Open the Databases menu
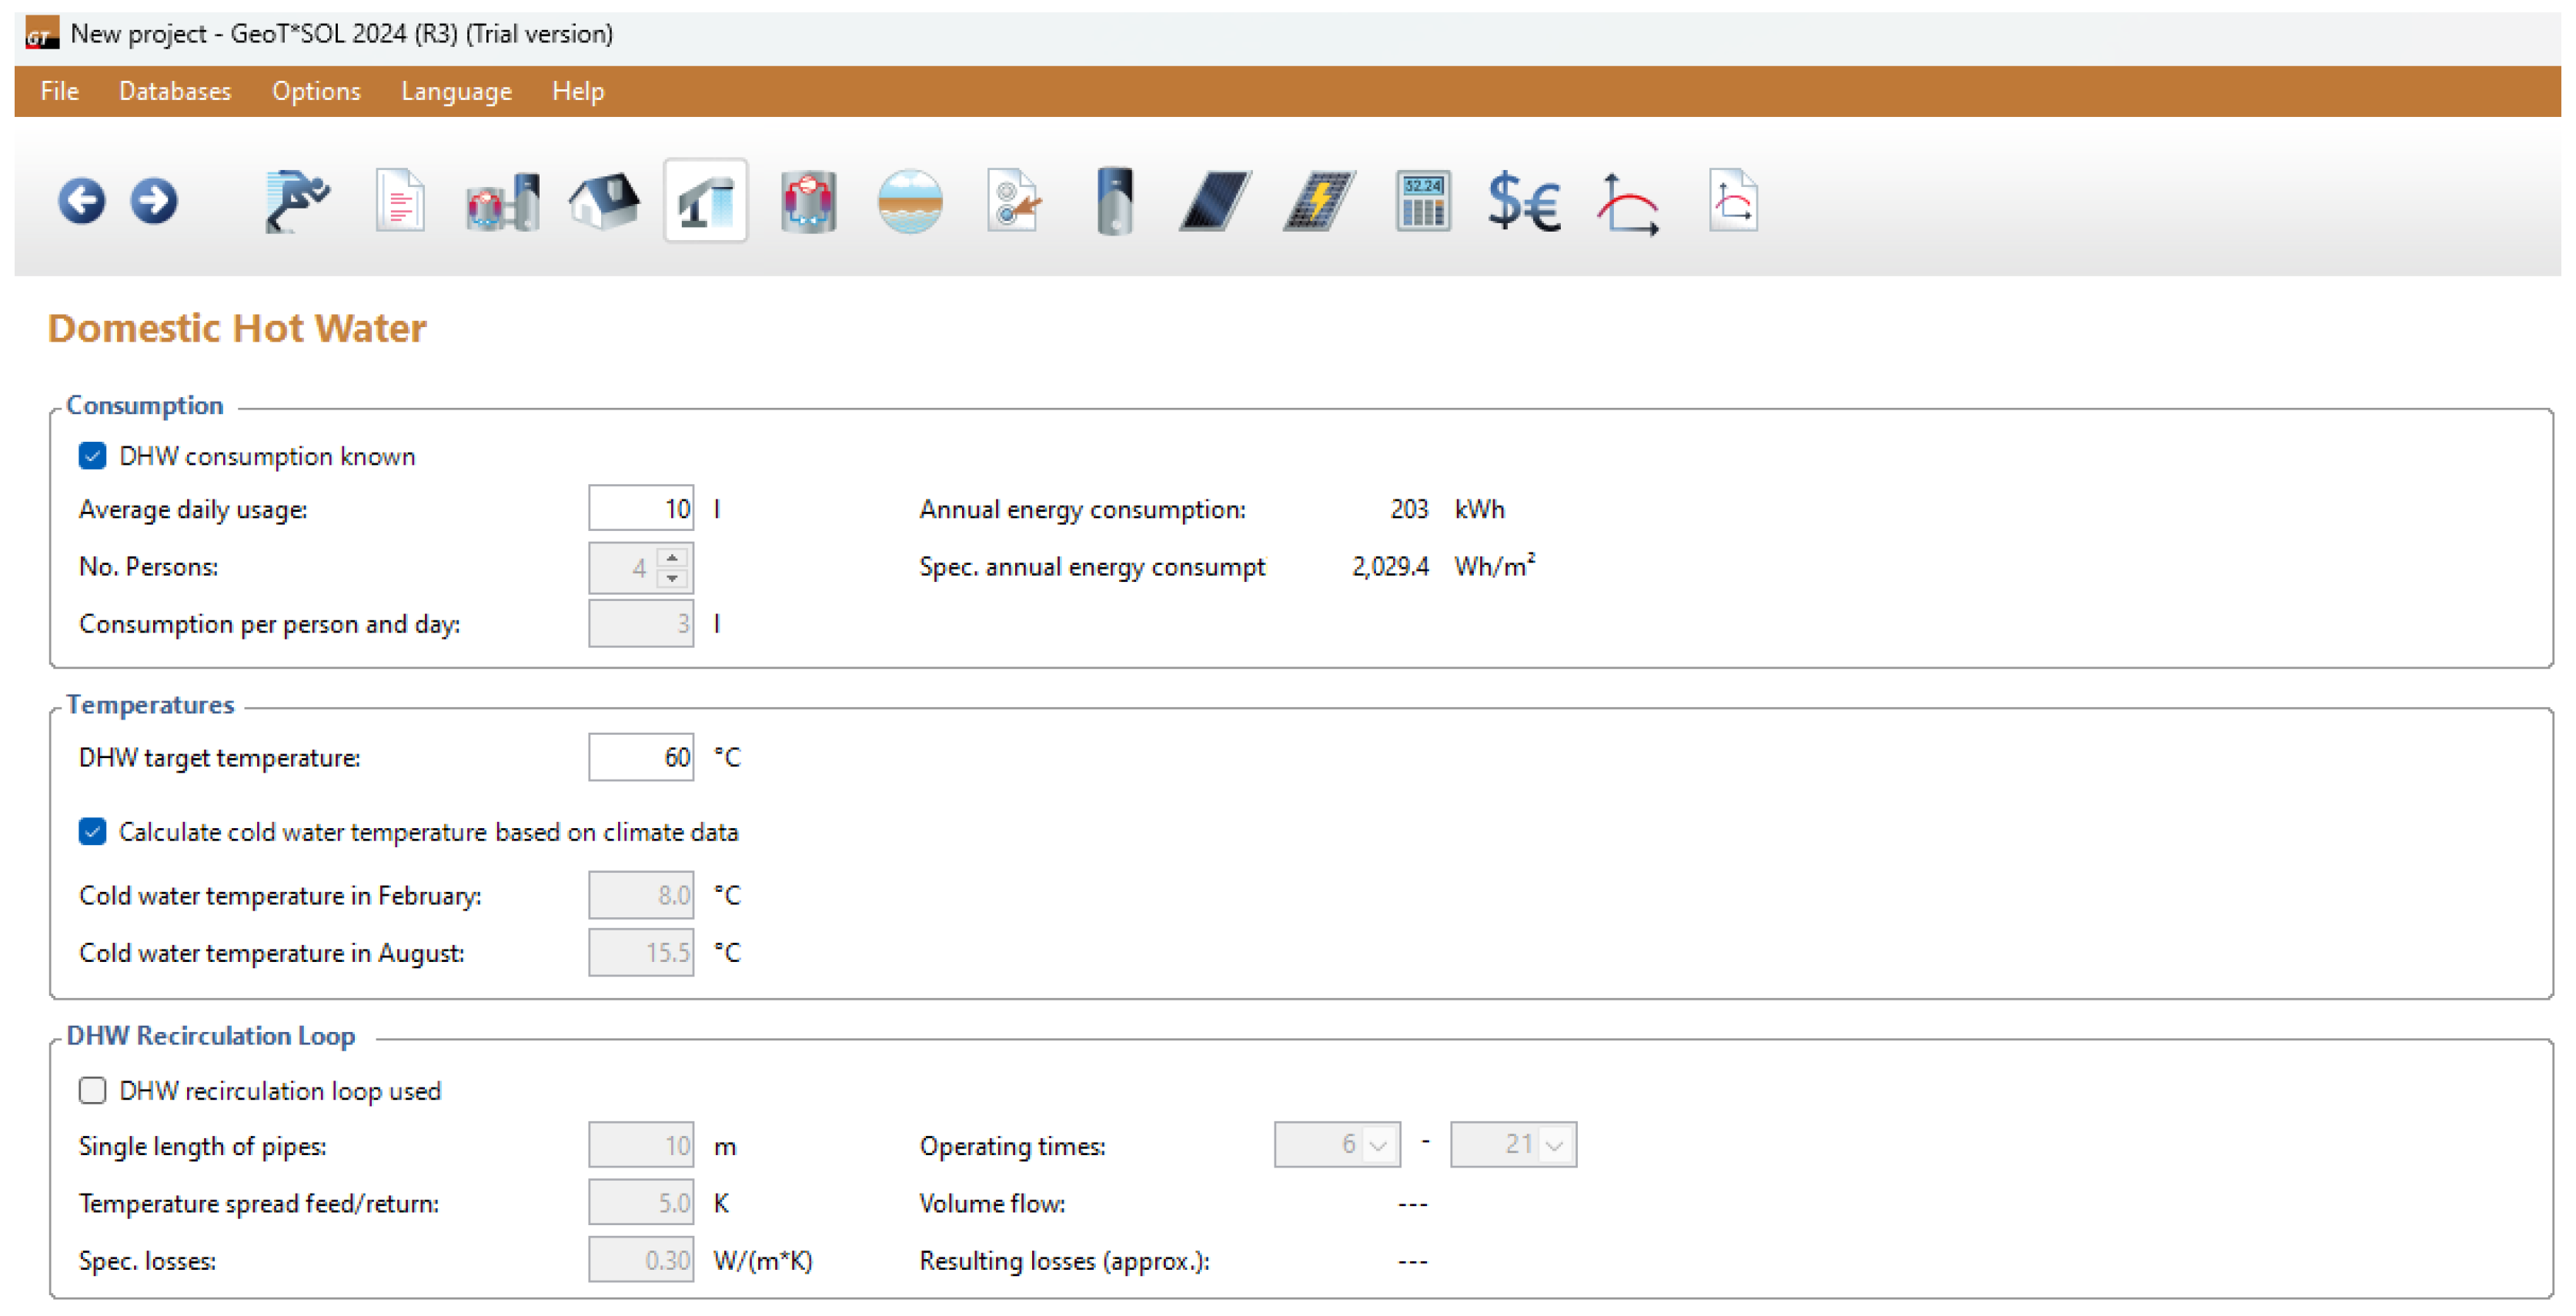Screen dimensions: 2576x1316 click(x=175, y=91)
